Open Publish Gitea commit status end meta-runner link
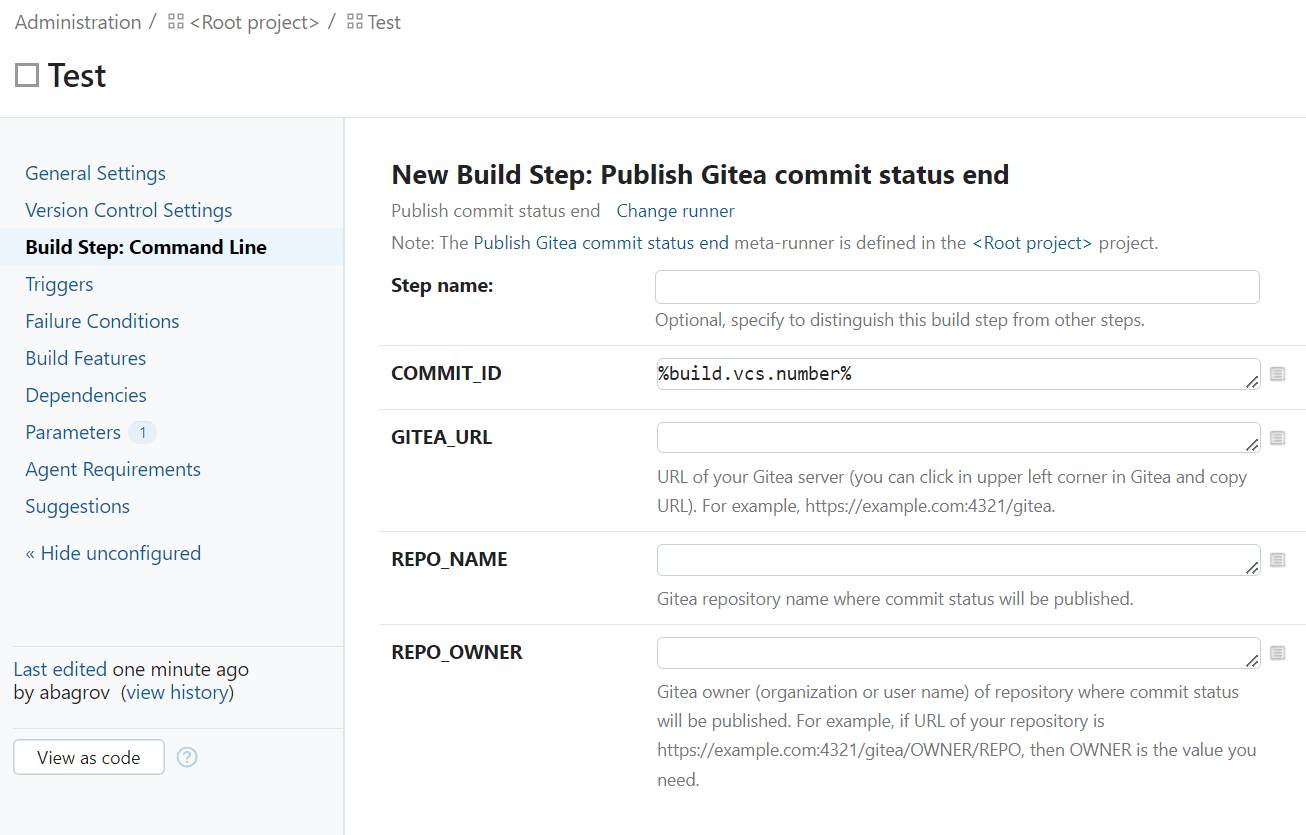 click(601, 243)
